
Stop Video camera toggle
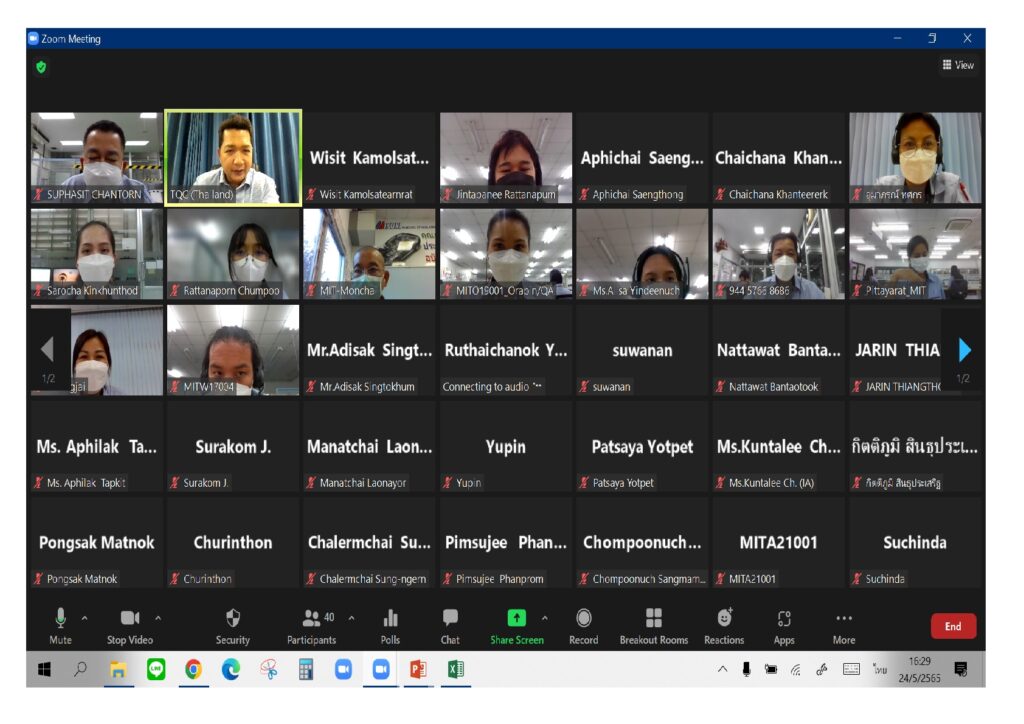[130, 619]
